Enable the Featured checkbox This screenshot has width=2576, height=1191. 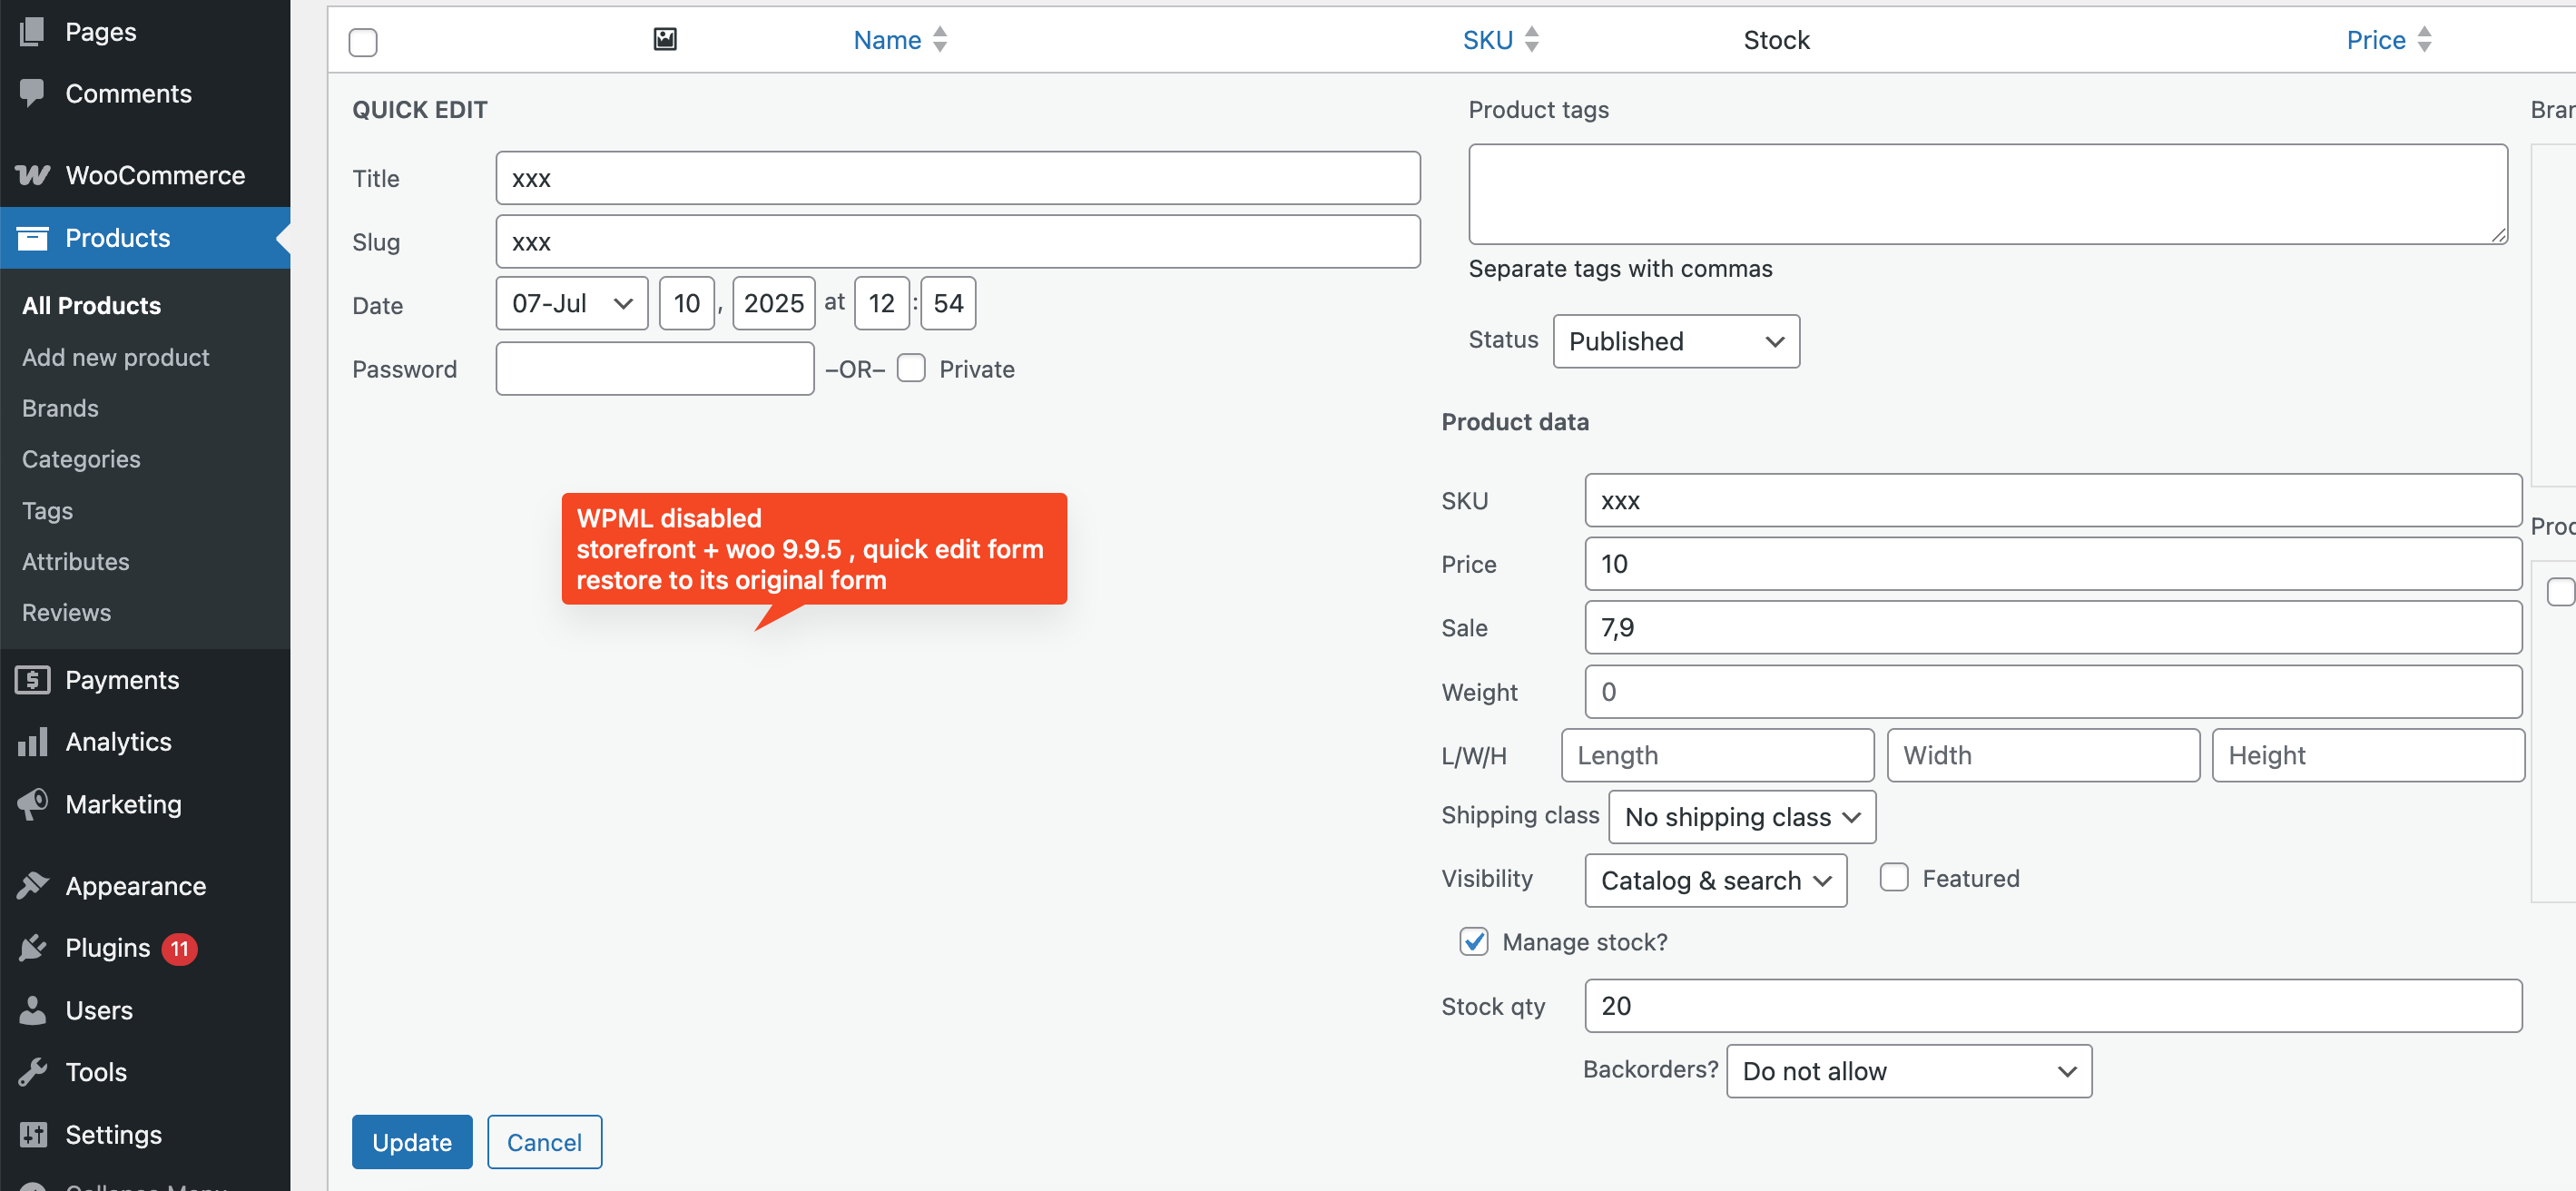(1894, 877)
